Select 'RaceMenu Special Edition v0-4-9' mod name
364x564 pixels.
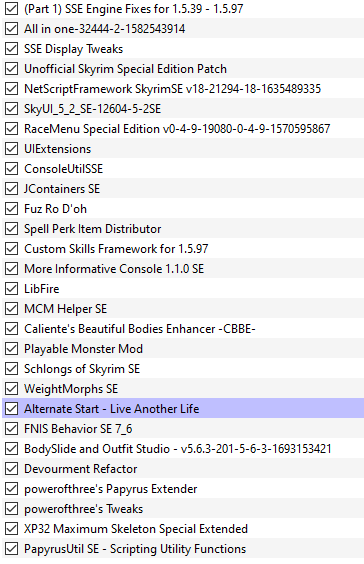[177, 129]
